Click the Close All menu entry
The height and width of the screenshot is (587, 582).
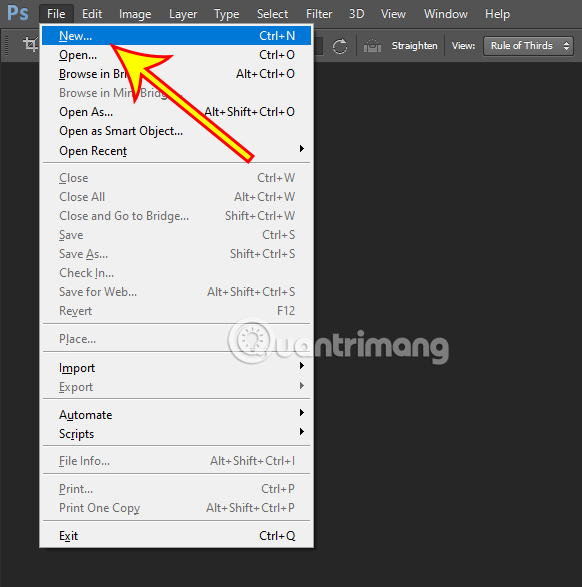(176, 197)
